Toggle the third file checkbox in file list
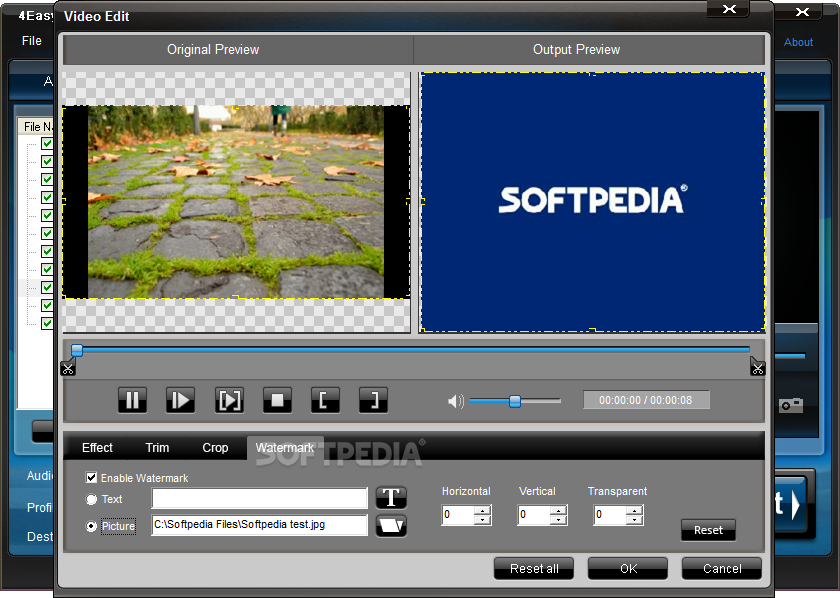 47,179
